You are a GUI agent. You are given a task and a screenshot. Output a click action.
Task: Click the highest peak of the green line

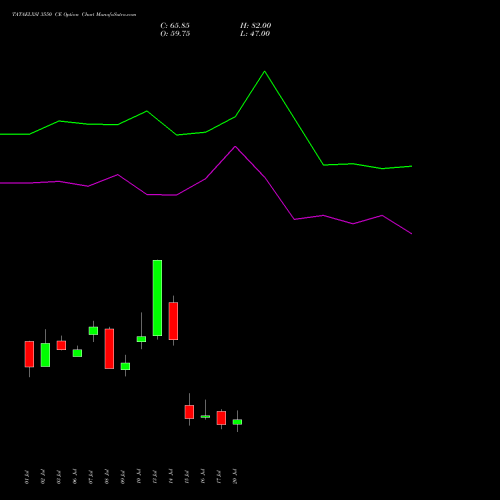coord(265,71)
